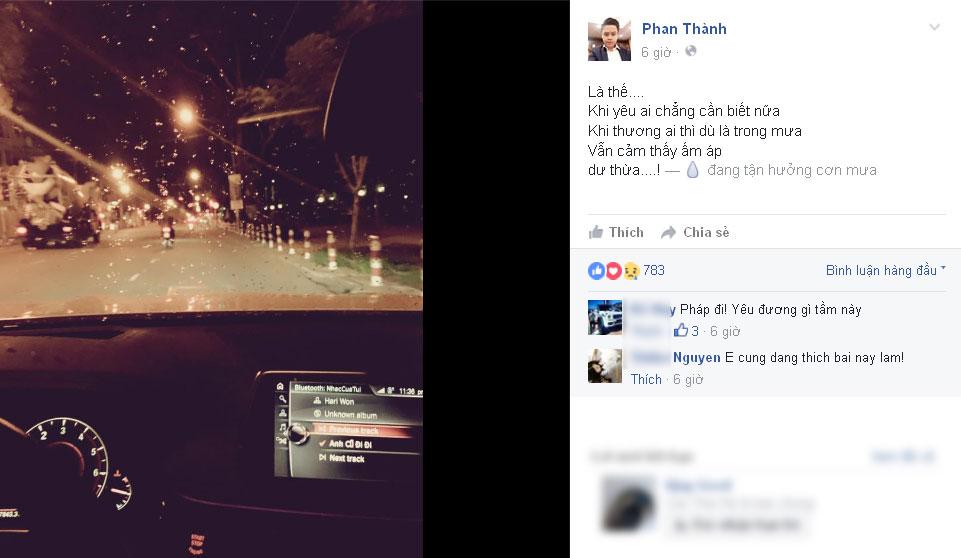
Task: Click the first commenter's car avatar
Action: [605, 318]
